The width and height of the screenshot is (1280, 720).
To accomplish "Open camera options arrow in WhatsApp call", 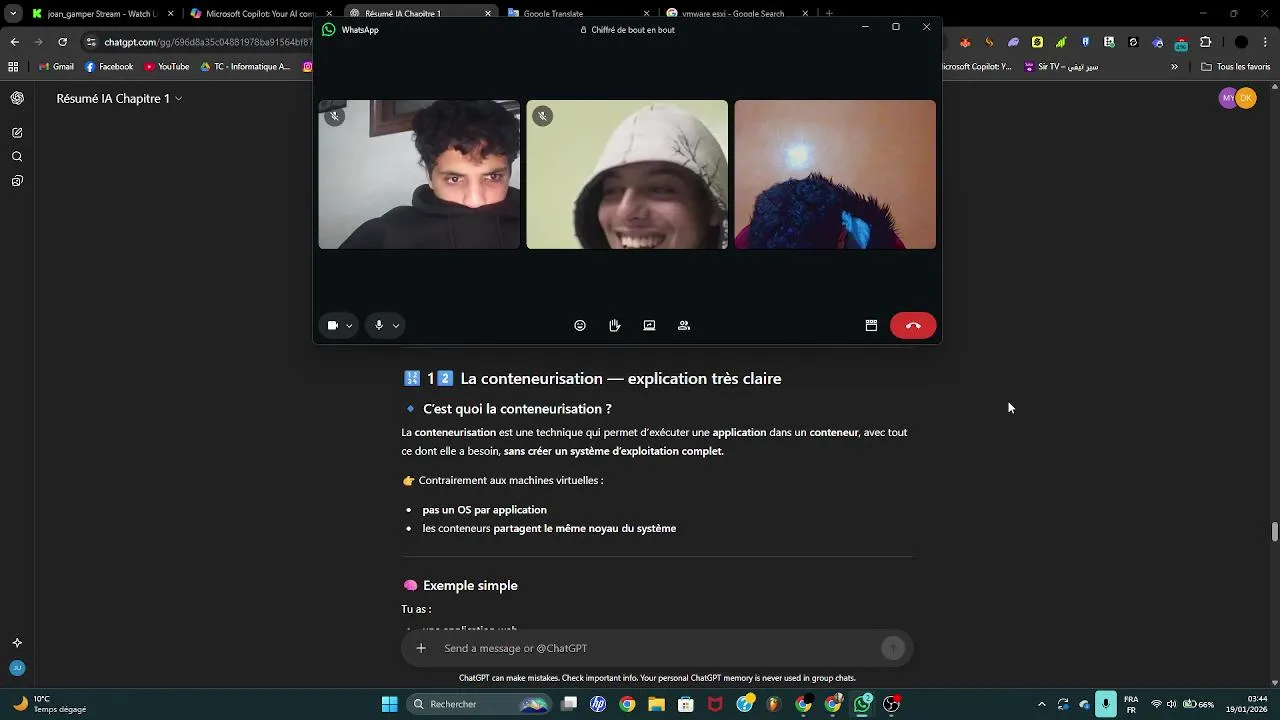I will coord(349,326).
